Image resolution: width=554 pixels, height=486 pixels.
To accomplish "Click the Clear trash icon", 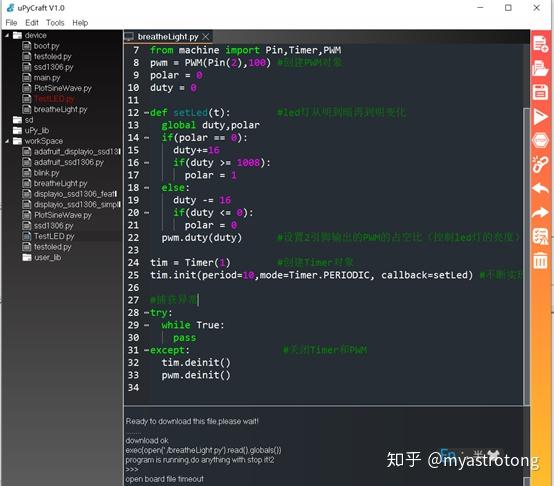I will (x=540, y=261).
